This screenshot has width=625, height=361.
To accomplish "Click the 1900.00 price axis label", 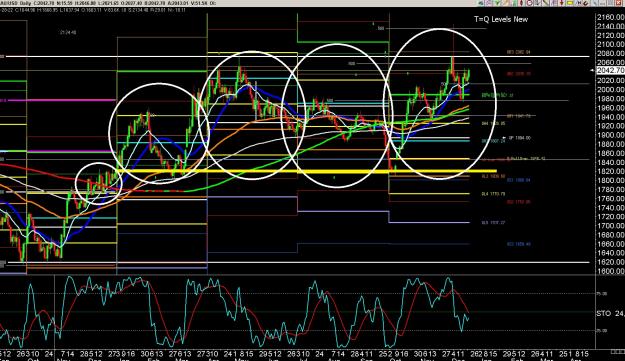I will click(611, 135).
